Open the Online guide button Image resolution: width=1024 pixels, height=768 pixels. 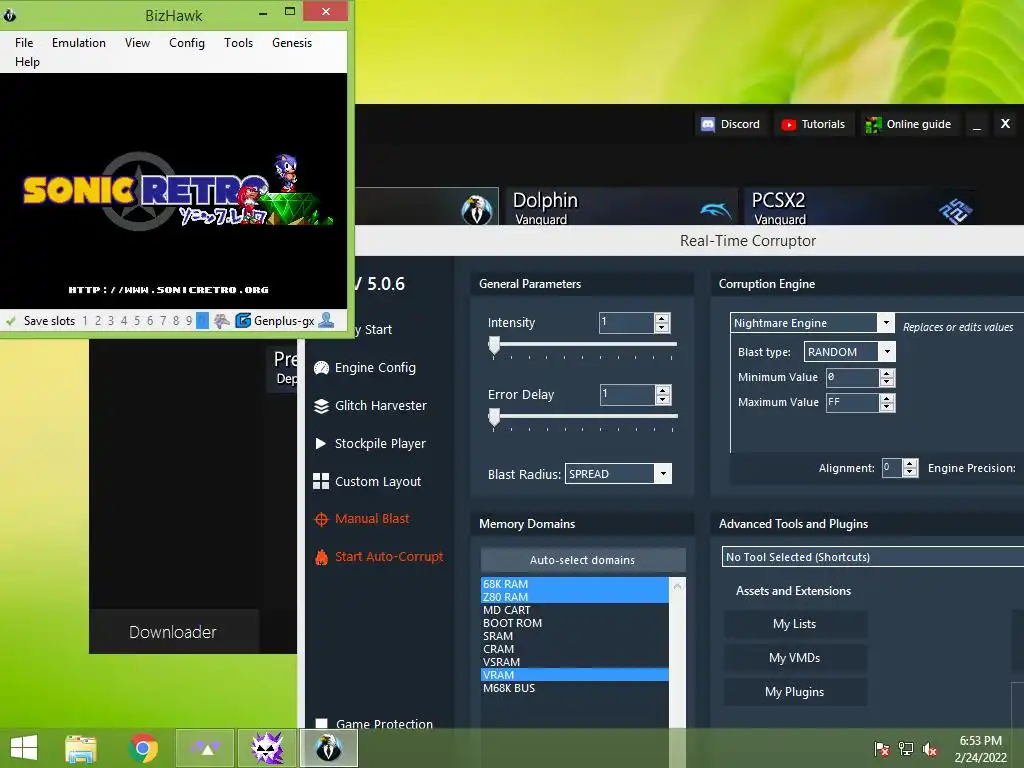click(908, 124)
